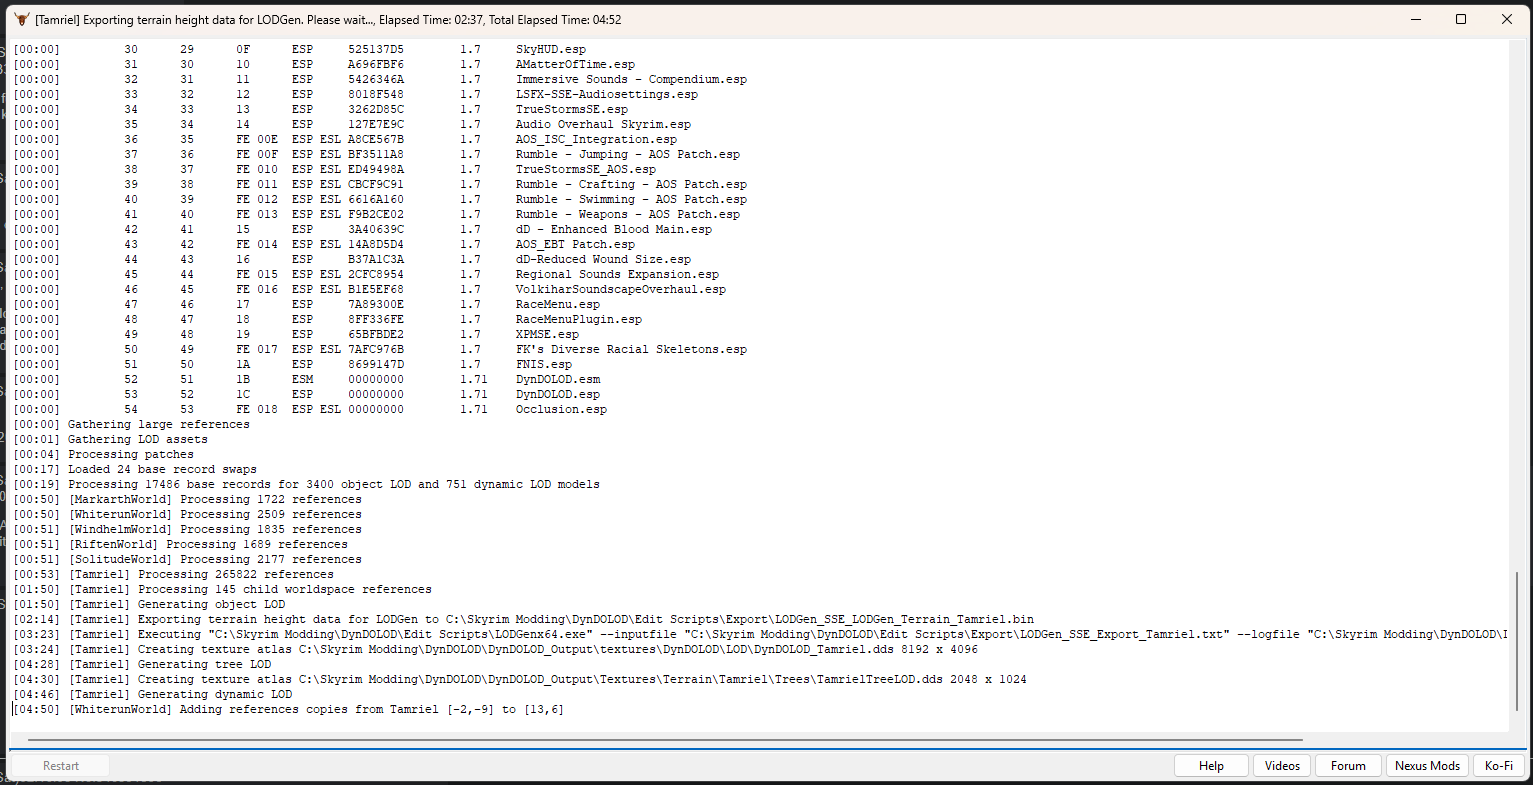1533x785 pixels.
Task: Select the Occlusion.esp entry
Action: click(561, 409)
